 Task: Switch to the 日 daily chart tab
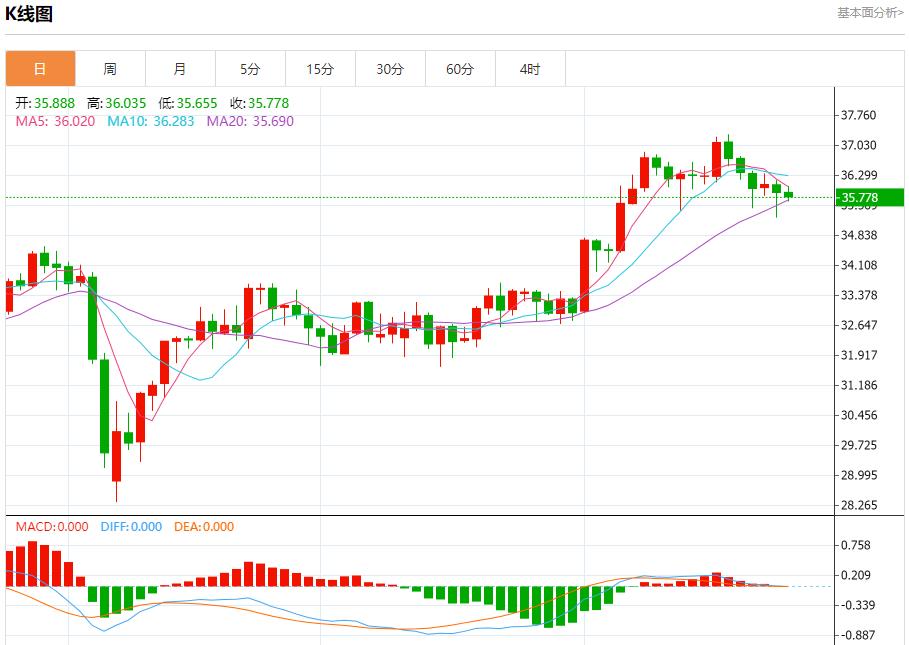coord(40,69)
